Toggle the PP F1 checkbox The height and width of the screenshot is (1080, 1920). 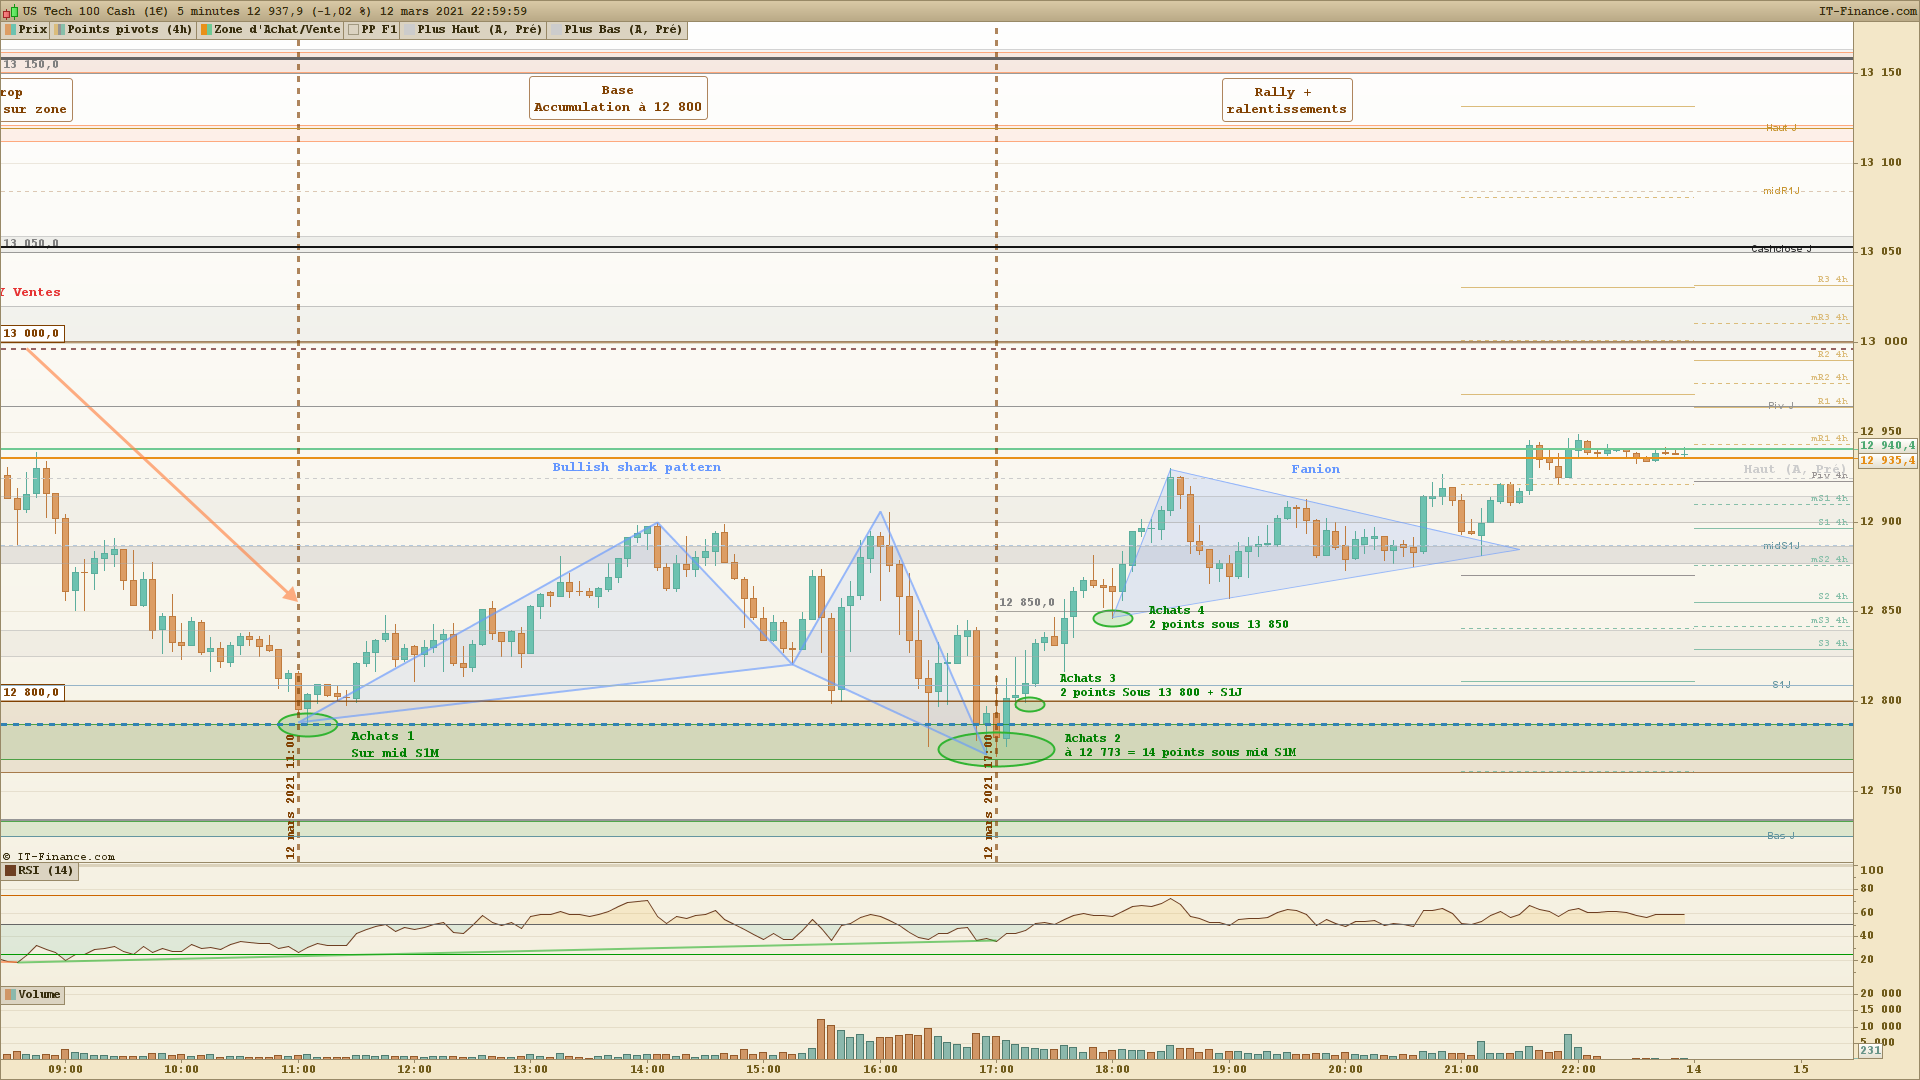(x=354, y=30)
